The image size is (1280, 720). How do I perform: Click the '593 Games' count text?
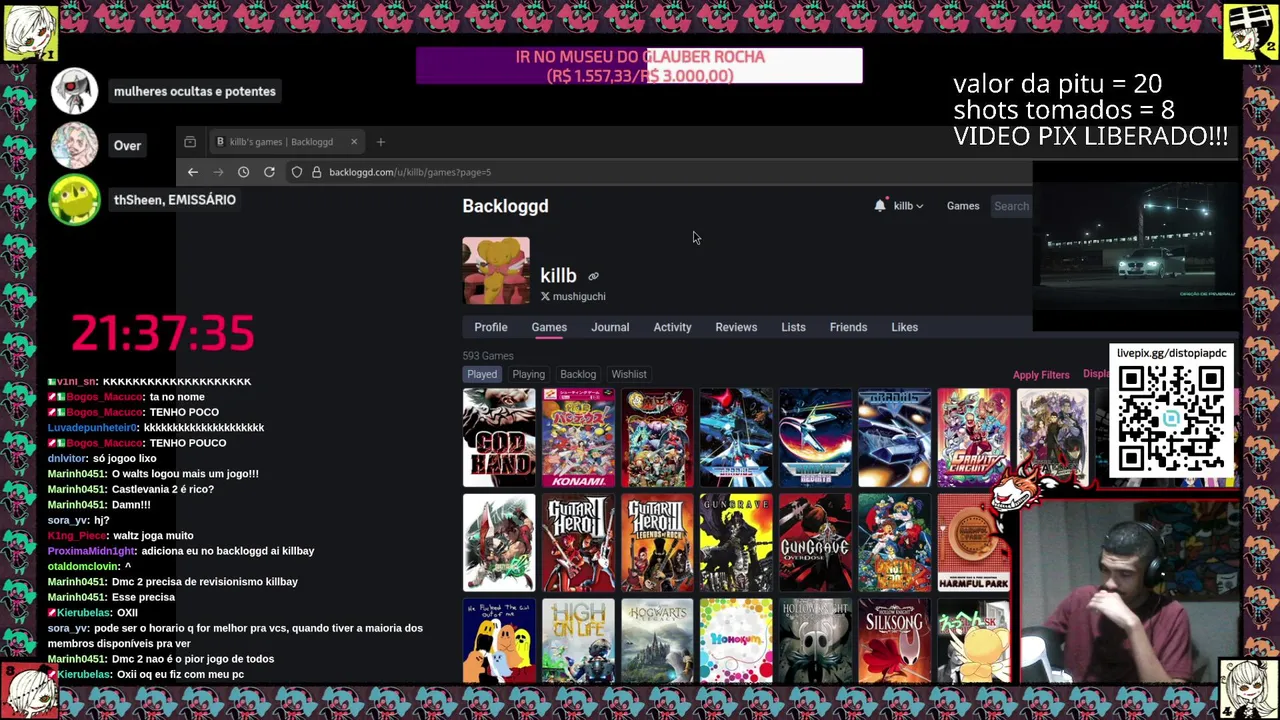488,356
